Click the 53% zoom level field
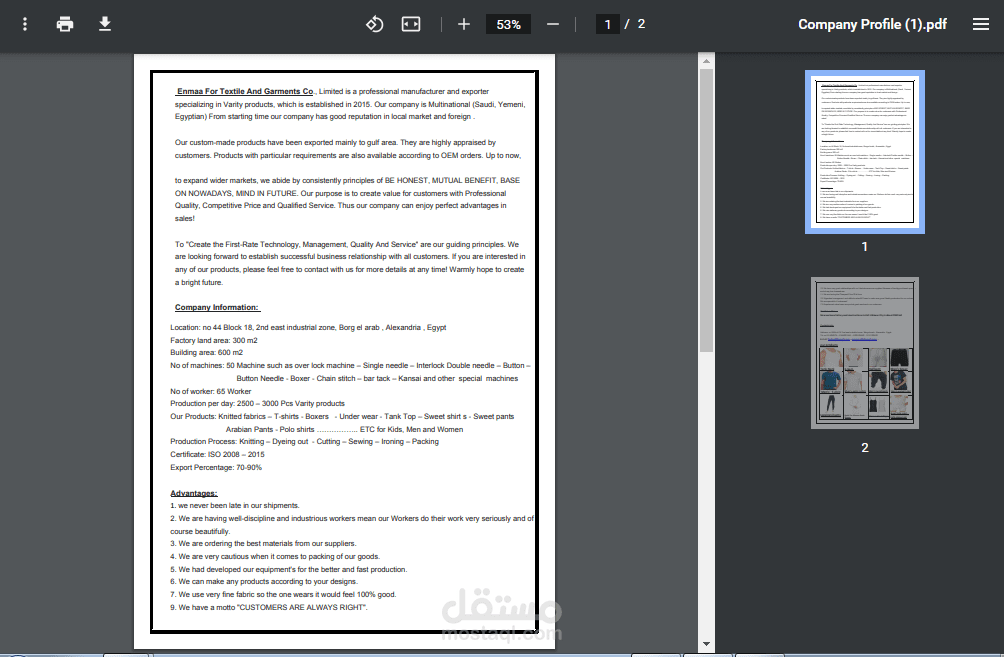1004x657 pixels. tap(508, 24)
